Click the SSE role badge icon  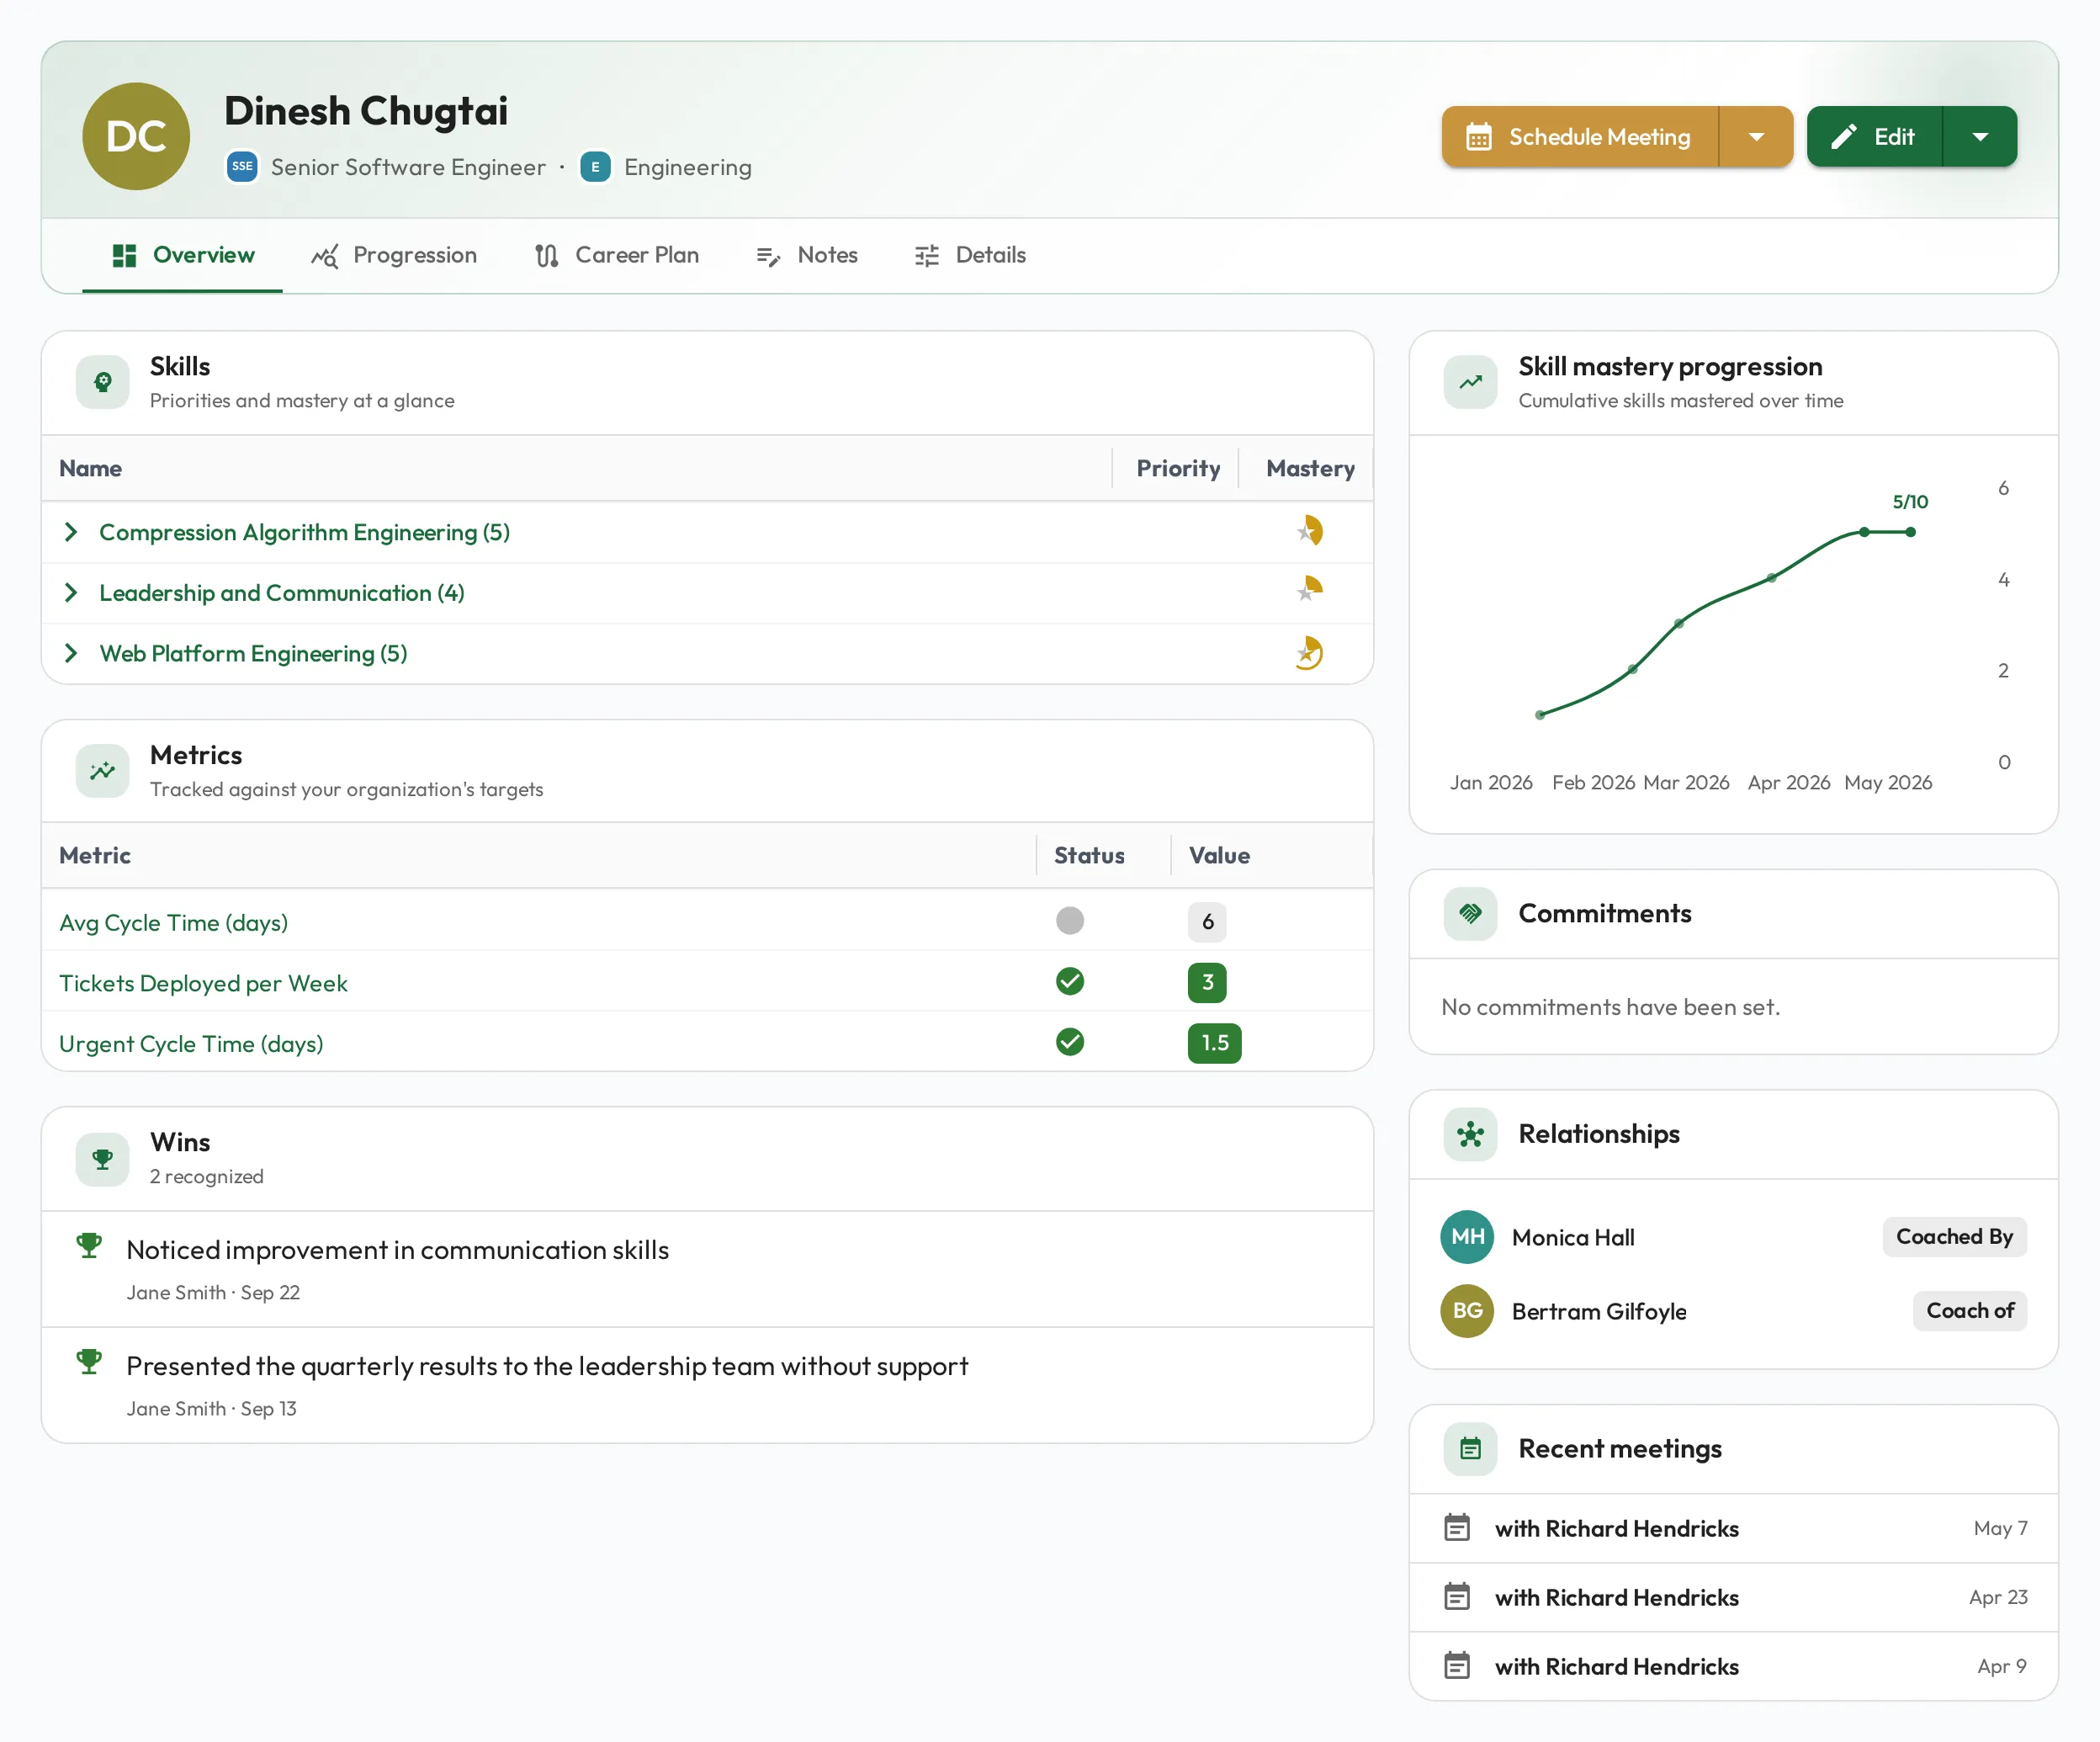point(242,167)
